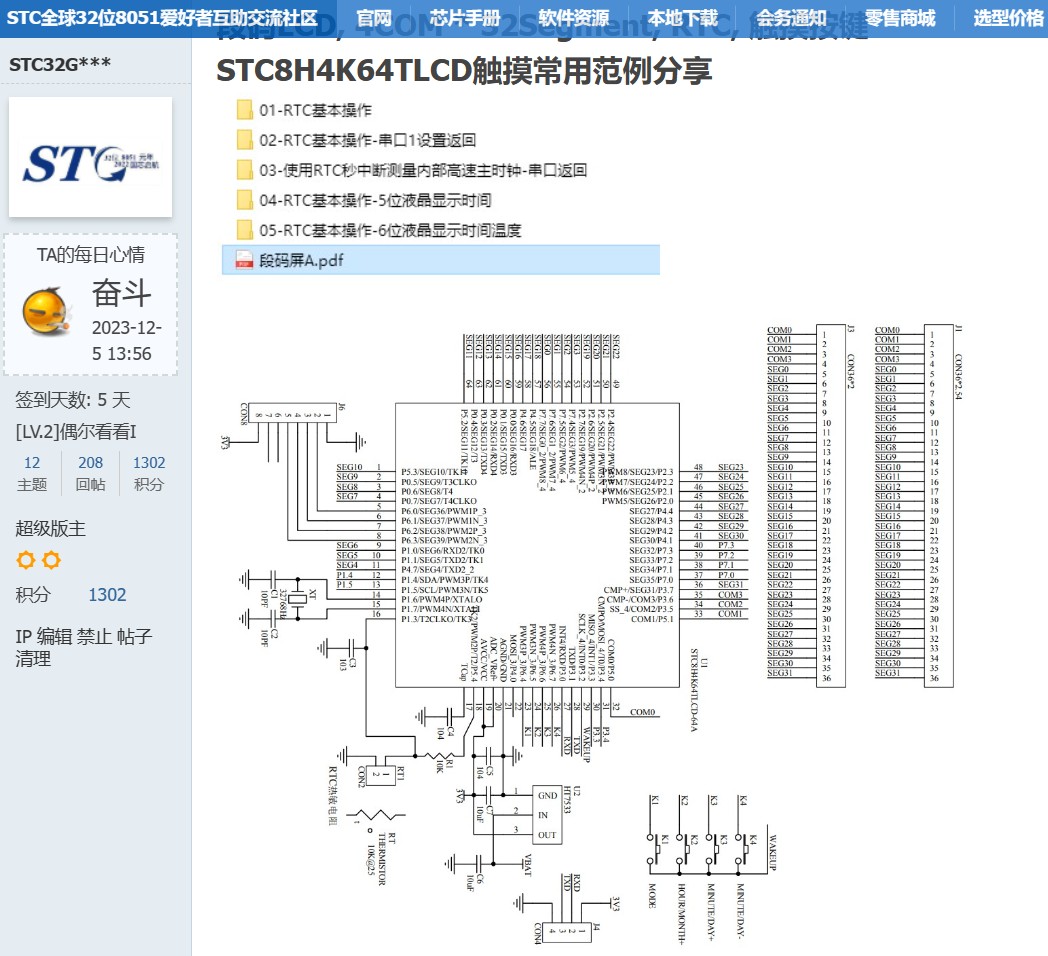Open the 会务通知 menu item
1048x956 pixels.
791,18
